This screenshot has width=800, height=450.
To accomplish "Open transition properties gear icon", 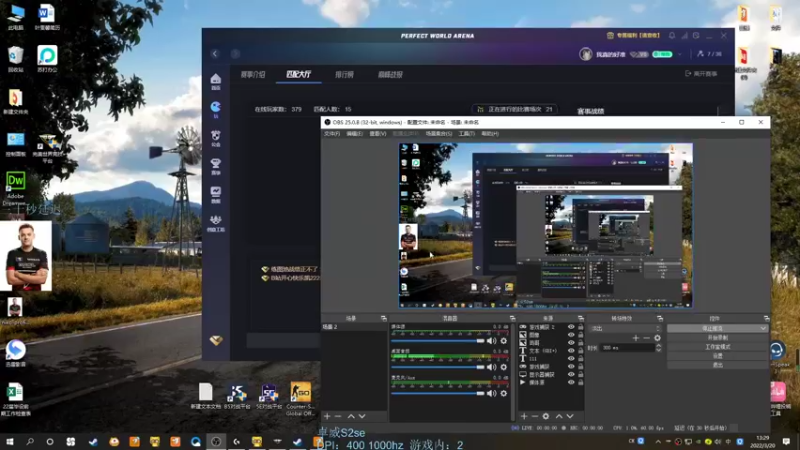I will [x=657, y=338].
